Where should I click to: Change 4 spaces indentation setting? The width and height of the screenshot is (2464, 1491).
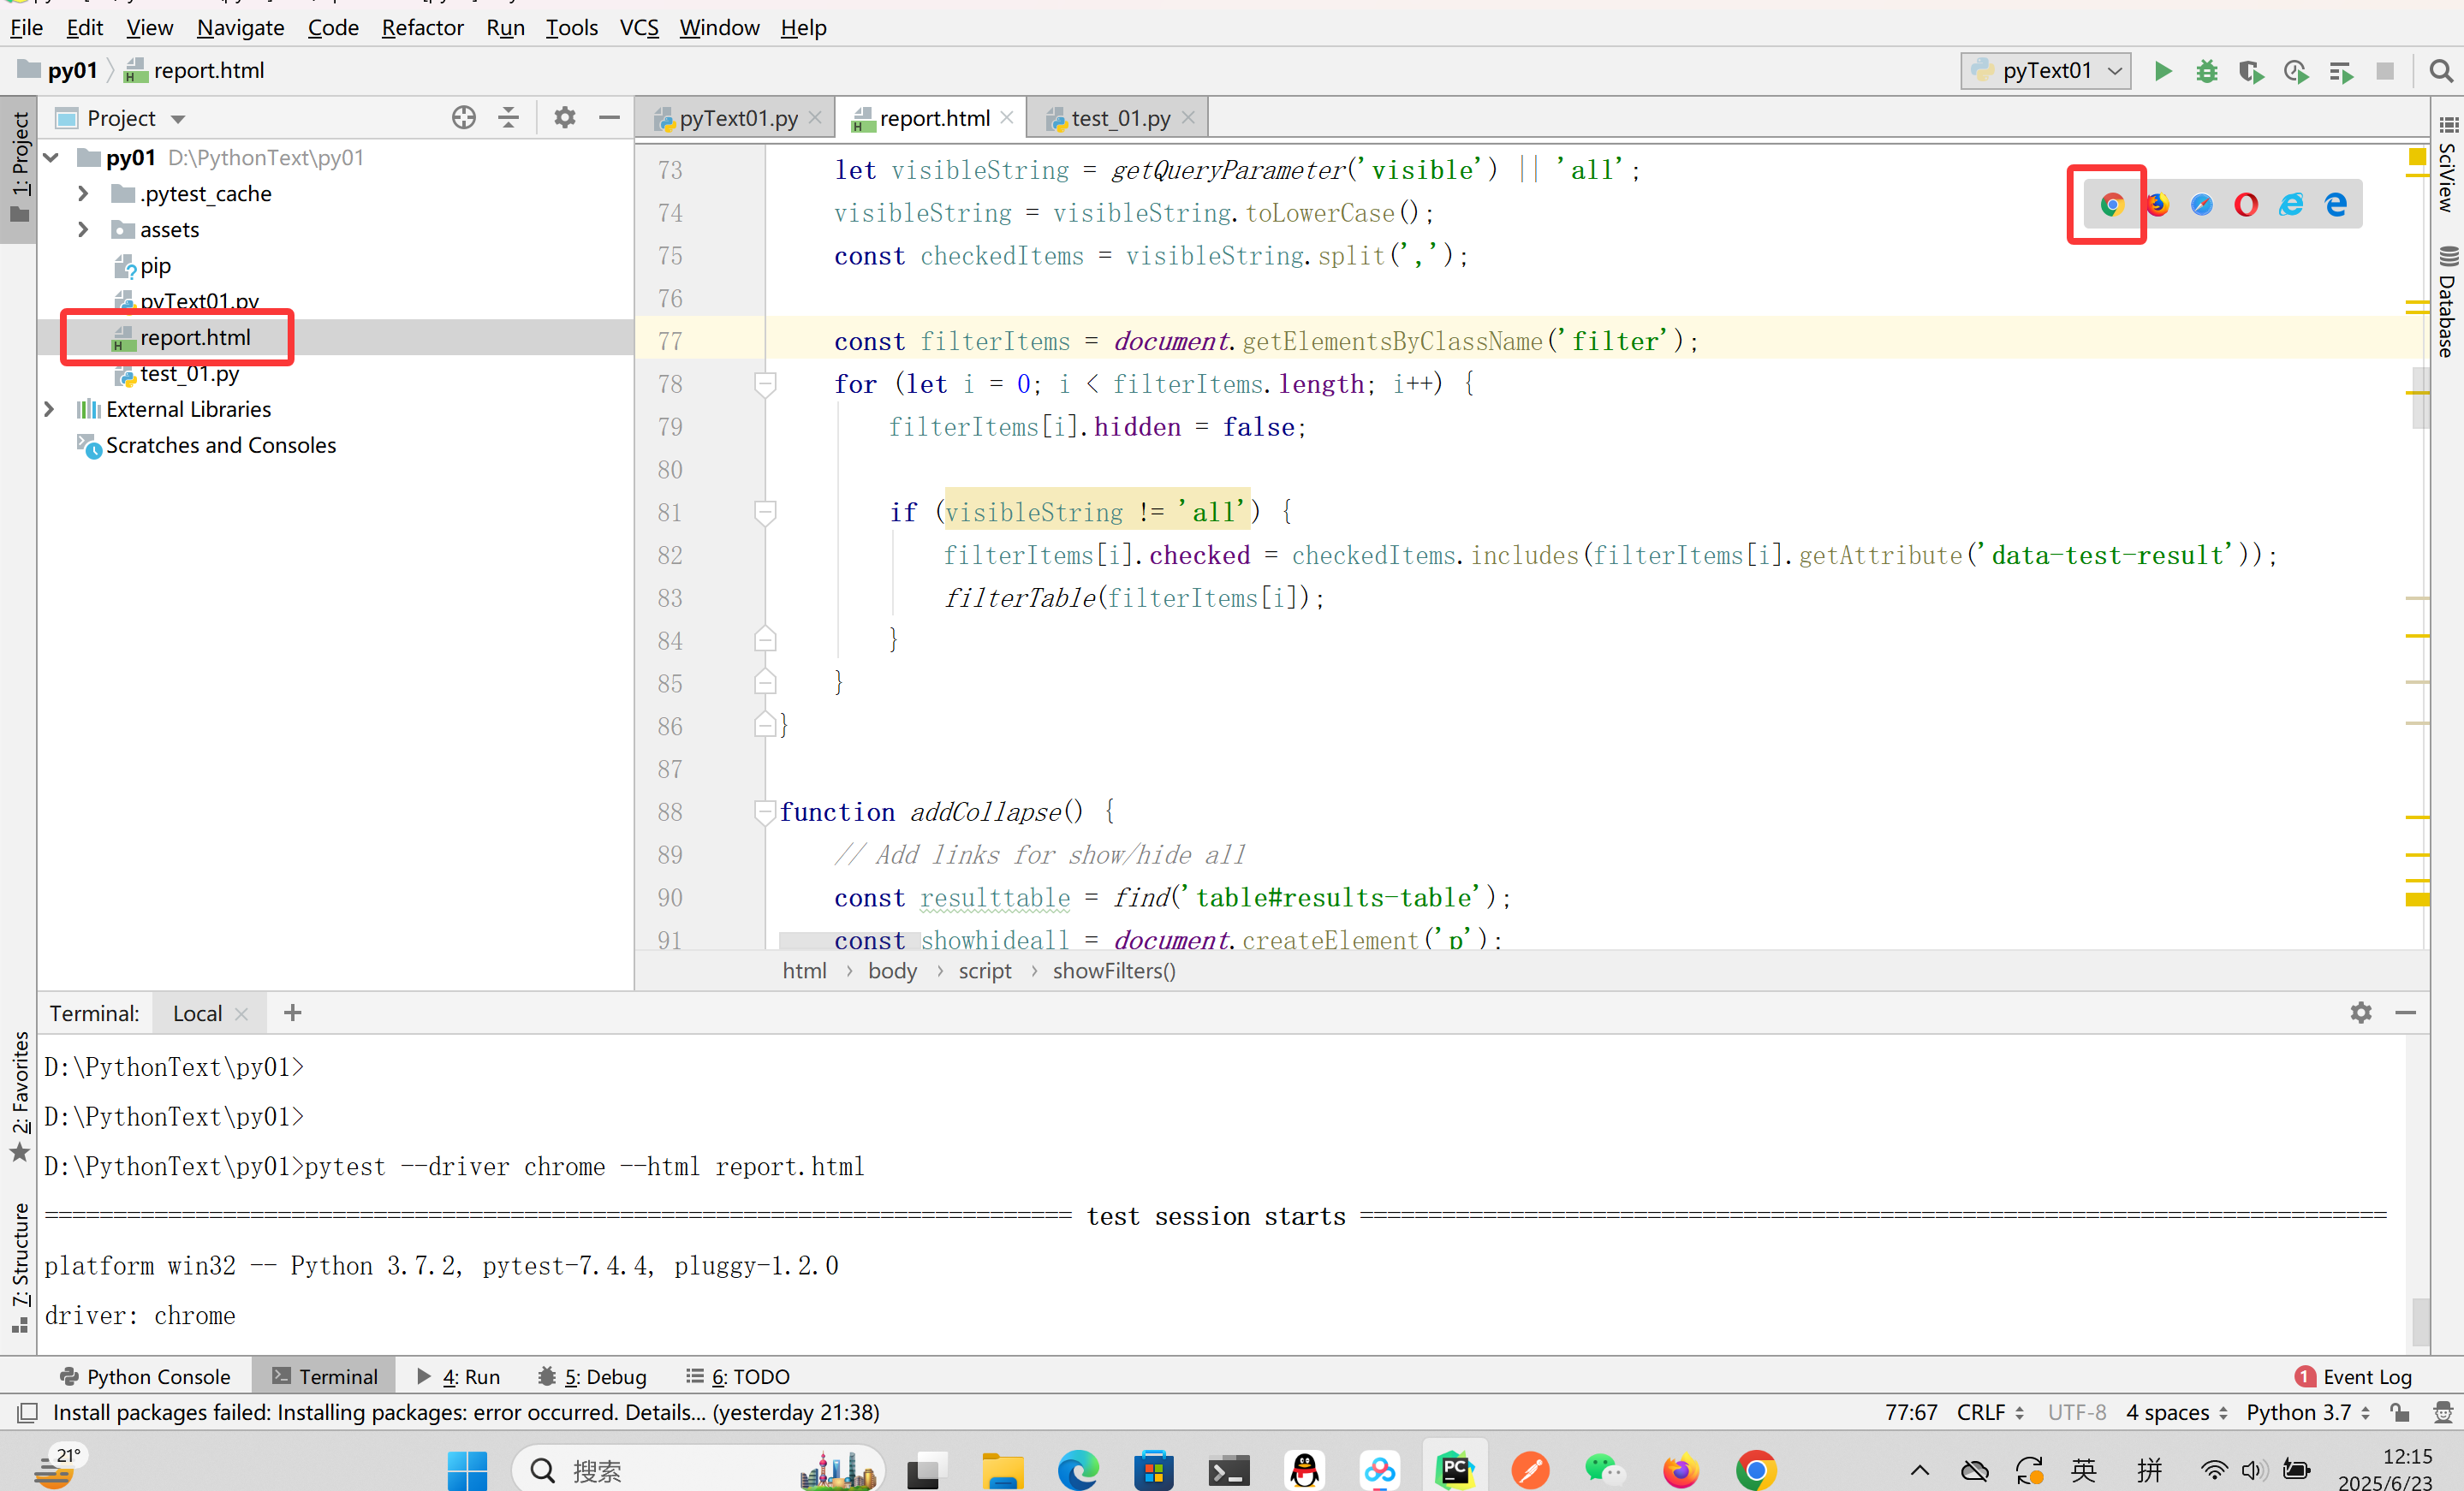[2177, 1412]
